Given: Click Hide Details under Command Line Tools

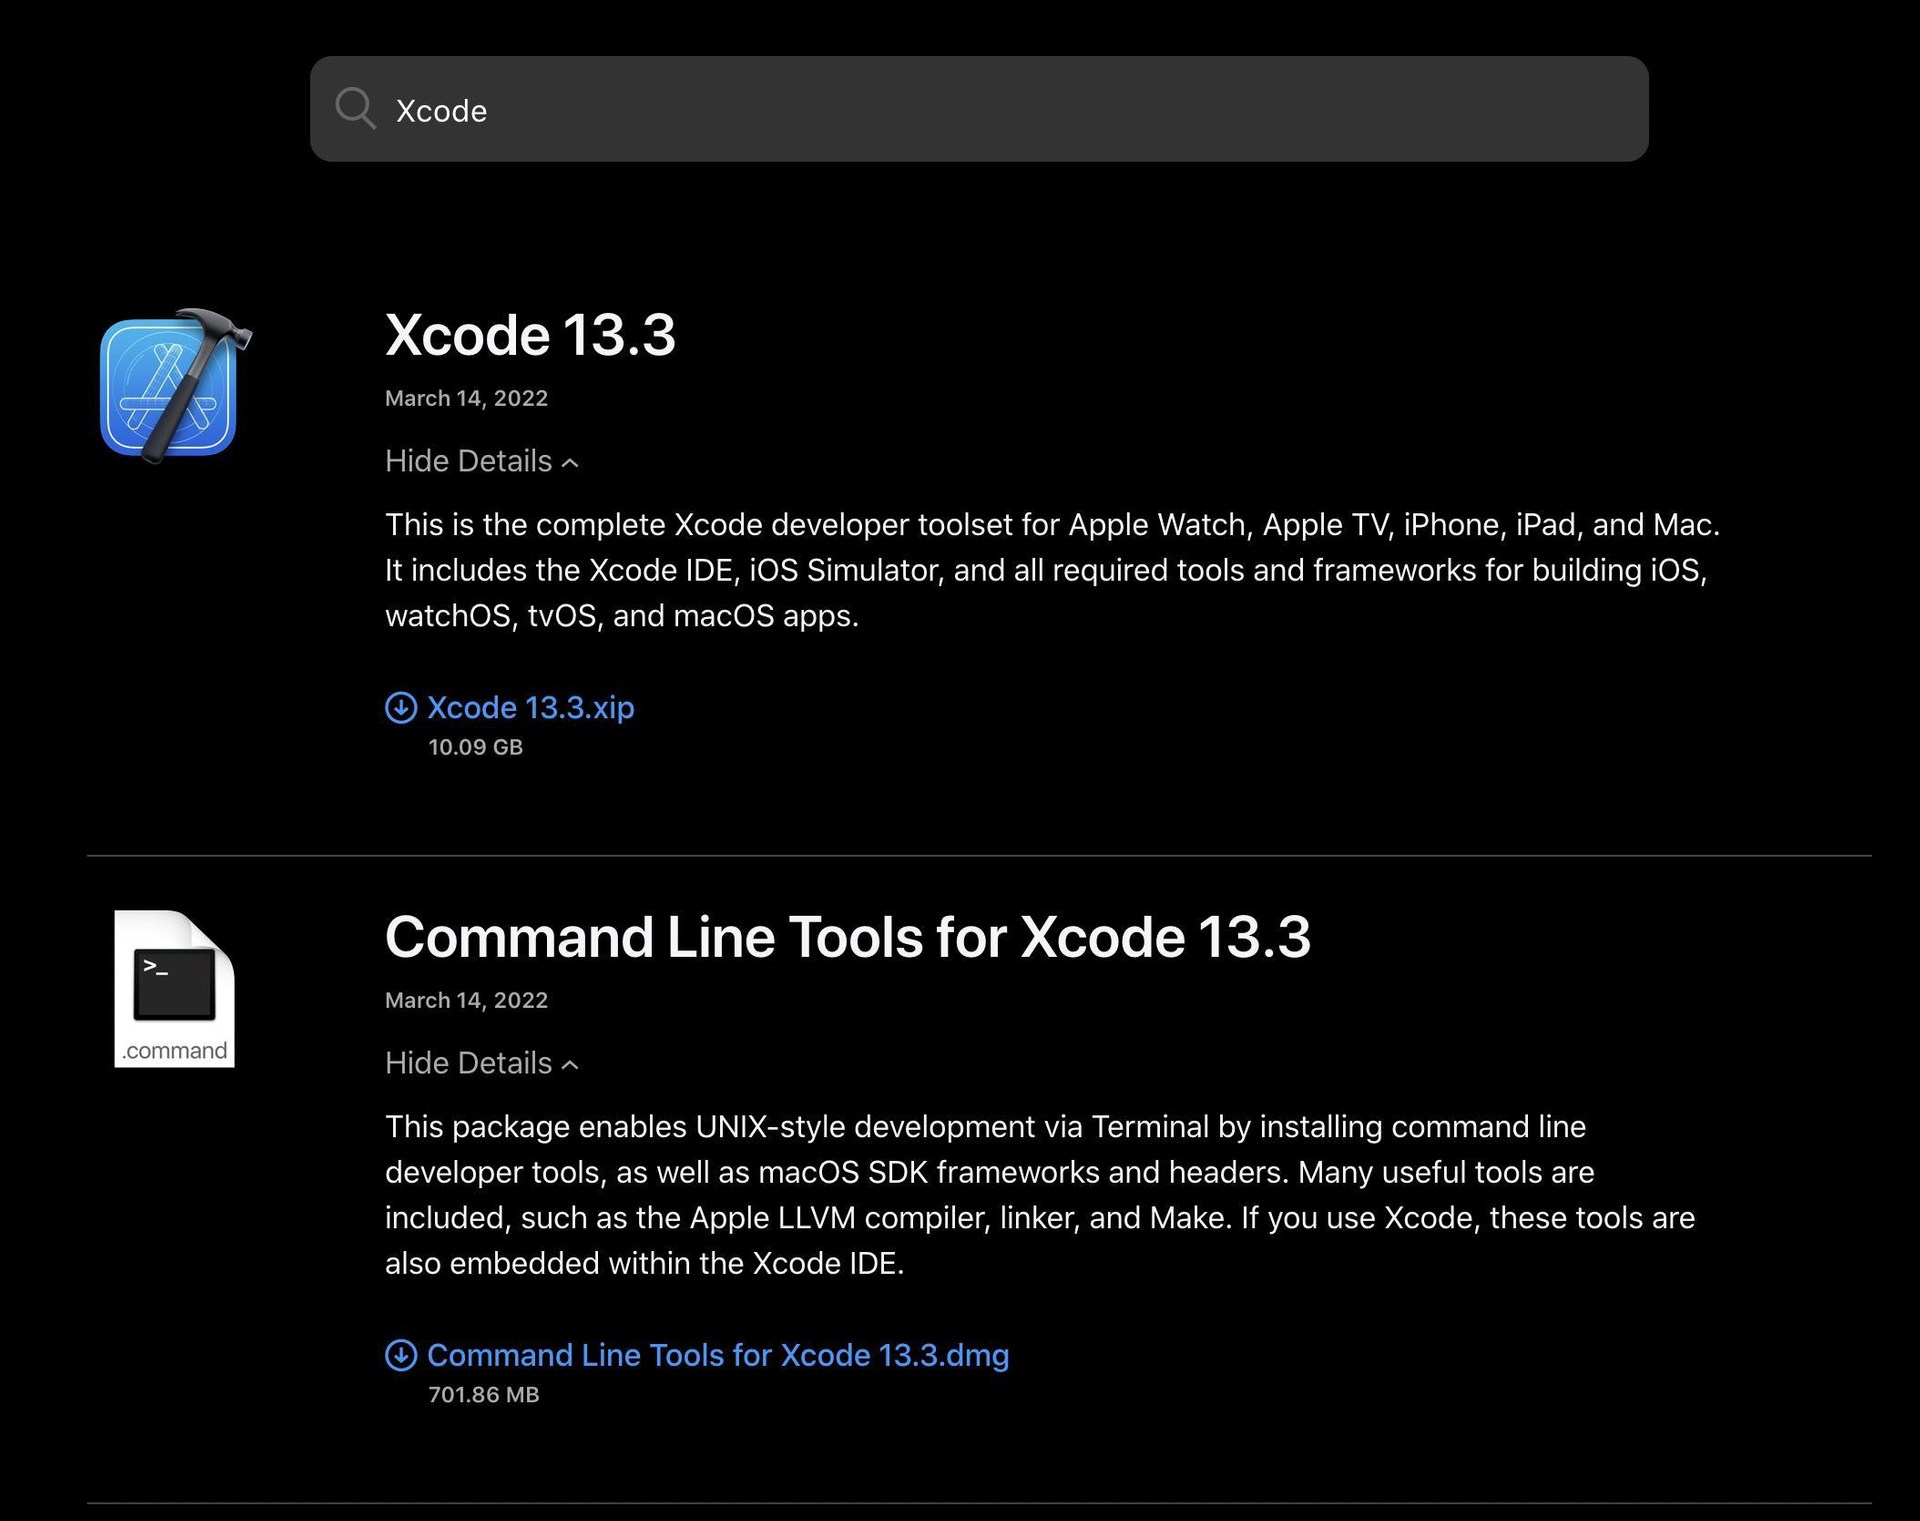Looking at the screenshot, I should coord(466,1063).
